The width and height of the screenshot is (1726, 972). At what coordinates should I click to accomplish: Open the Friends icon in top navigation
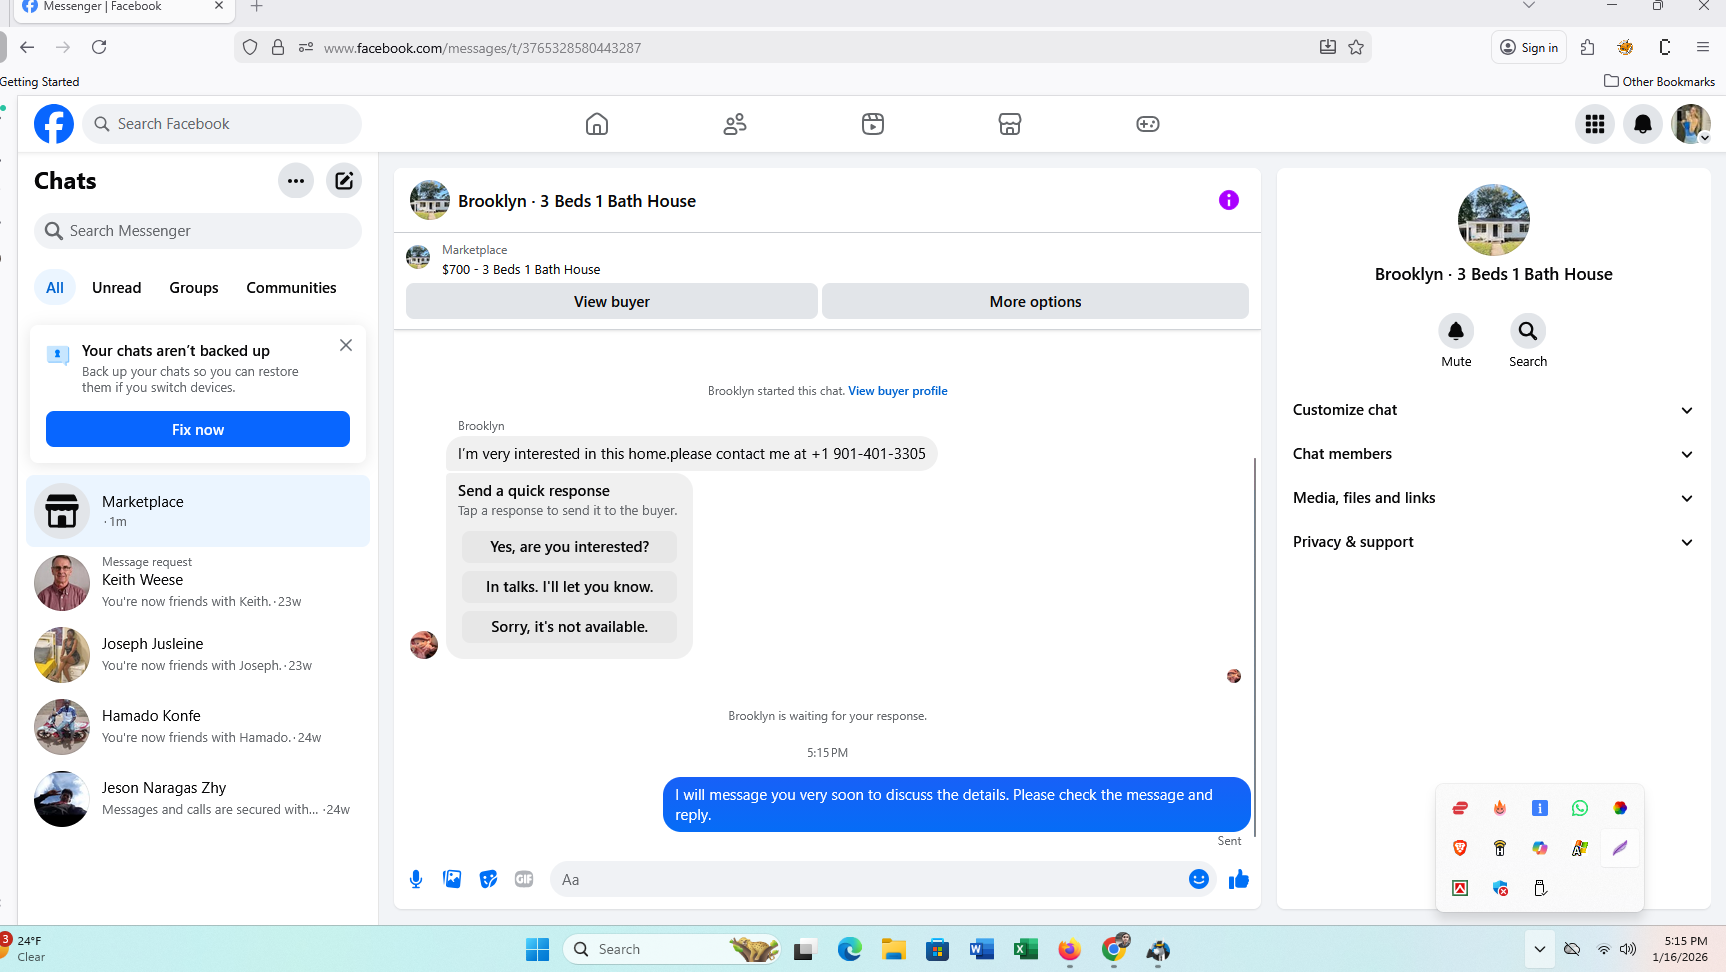click(735, 124)
